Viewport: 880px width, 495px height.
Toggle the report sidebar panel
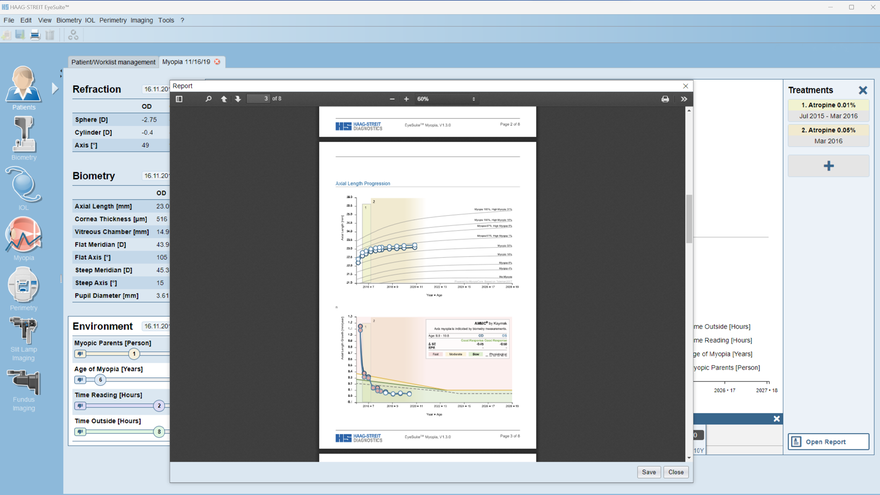[x=179, y=99]
